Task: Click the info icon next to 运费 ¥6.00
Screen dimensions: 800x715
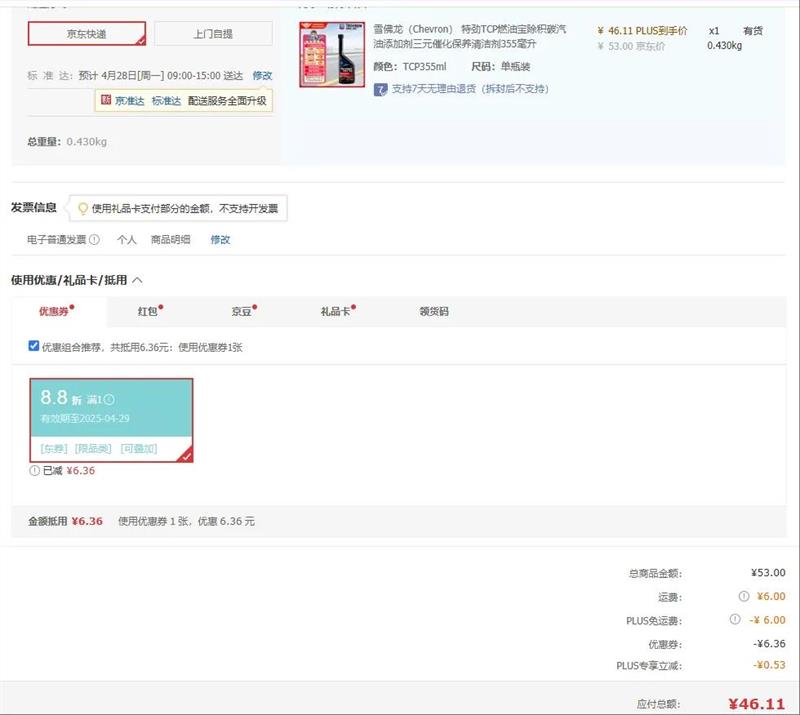Action: [x=743, y=596]
